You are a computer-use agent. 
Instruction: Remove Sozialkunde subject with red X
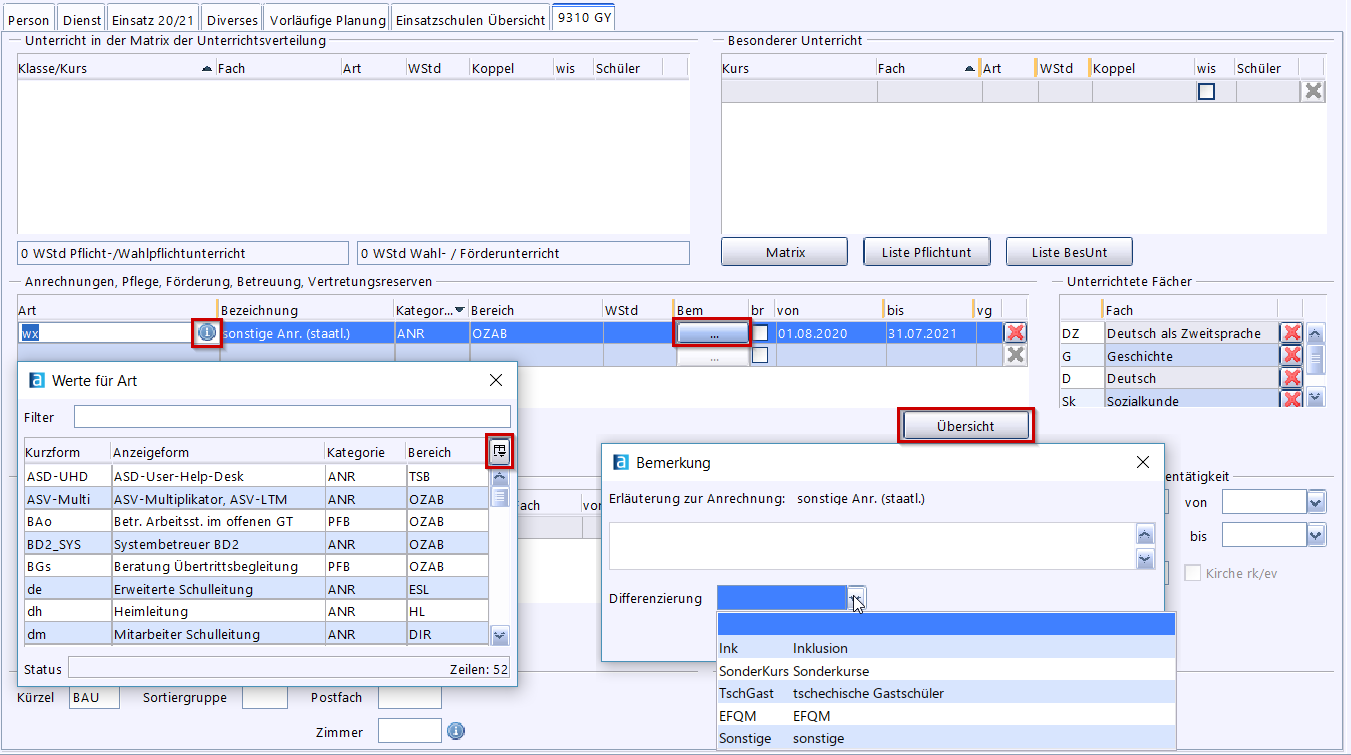tap(1291, 400)
